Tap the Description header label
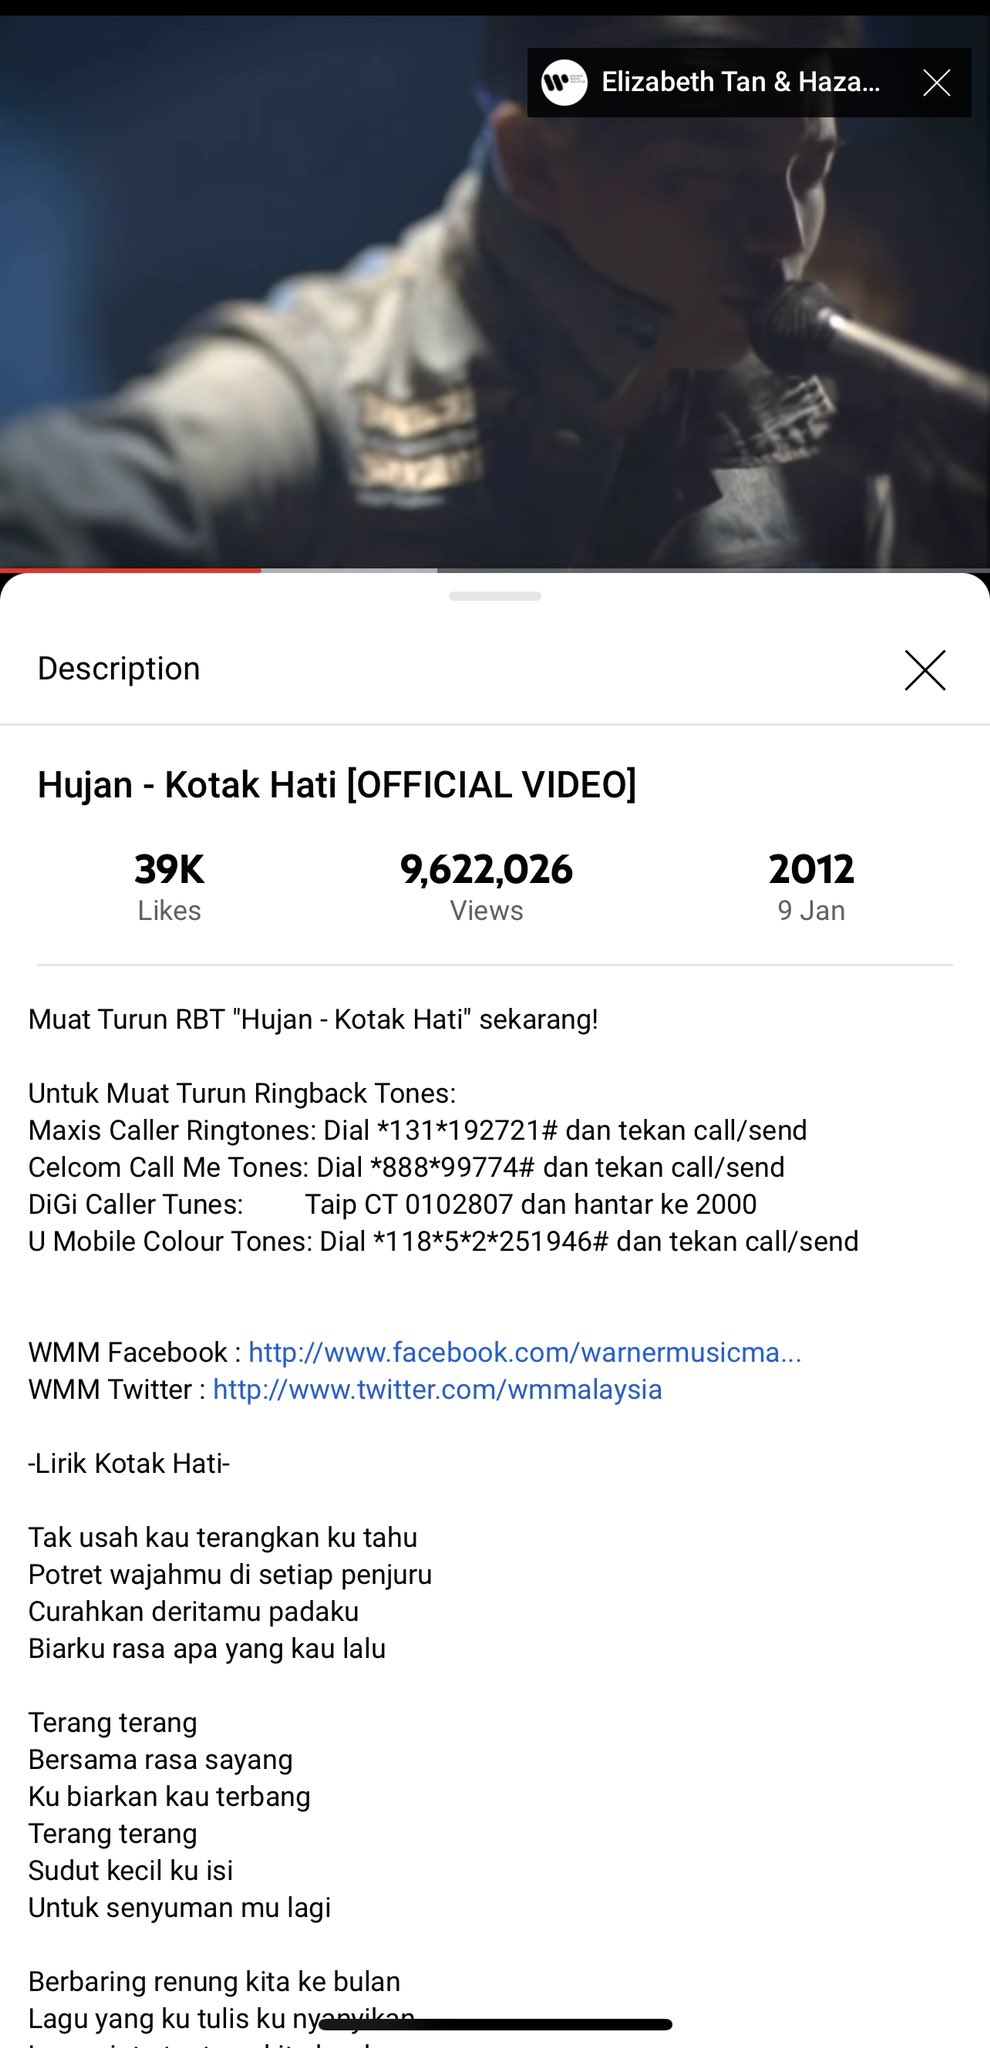 pos(119,669)
